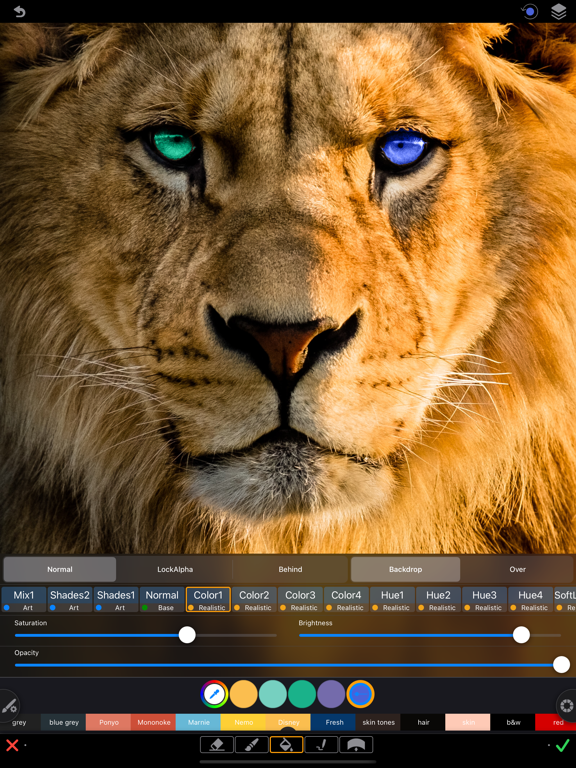
Task: Choose the Hue1 Realistic blend mode
Action: pyautogui.click(x=392, y=600)
